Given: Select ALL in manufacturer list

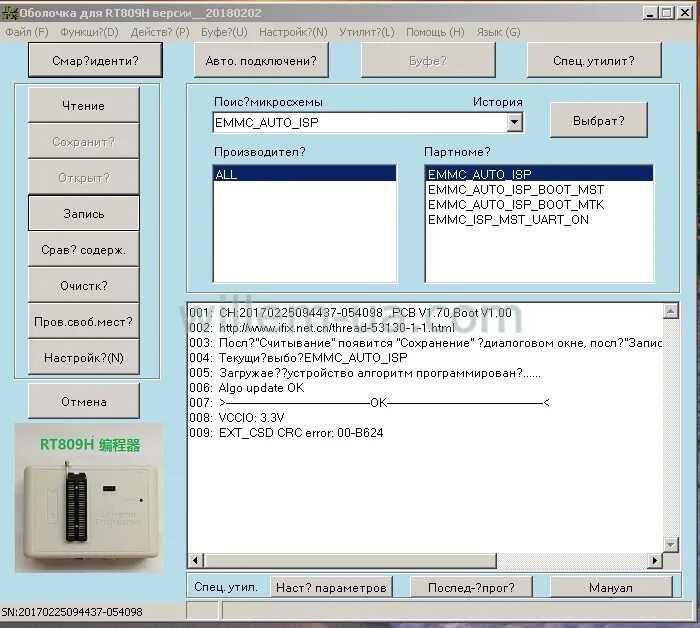Looking at the screenshot, I should pos(304,174).
